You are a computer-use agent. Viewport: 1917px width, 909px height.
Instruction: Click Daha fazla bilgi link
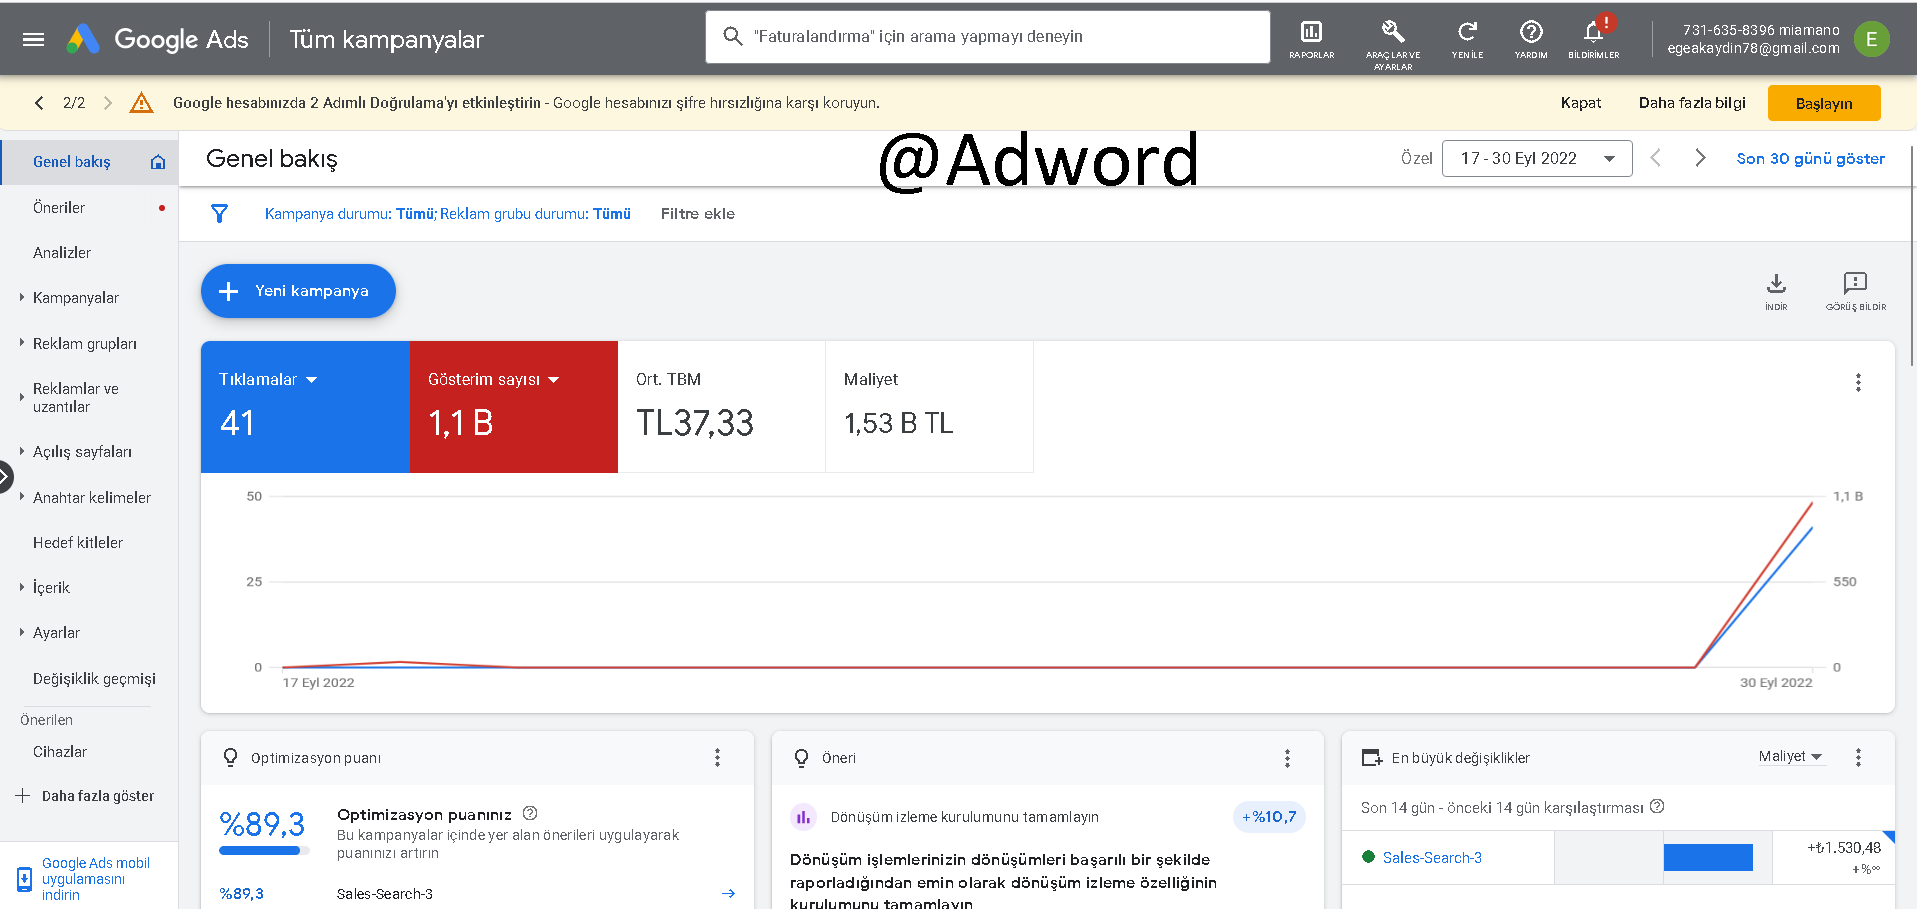pyautogui.click(x=1692, y=103)
